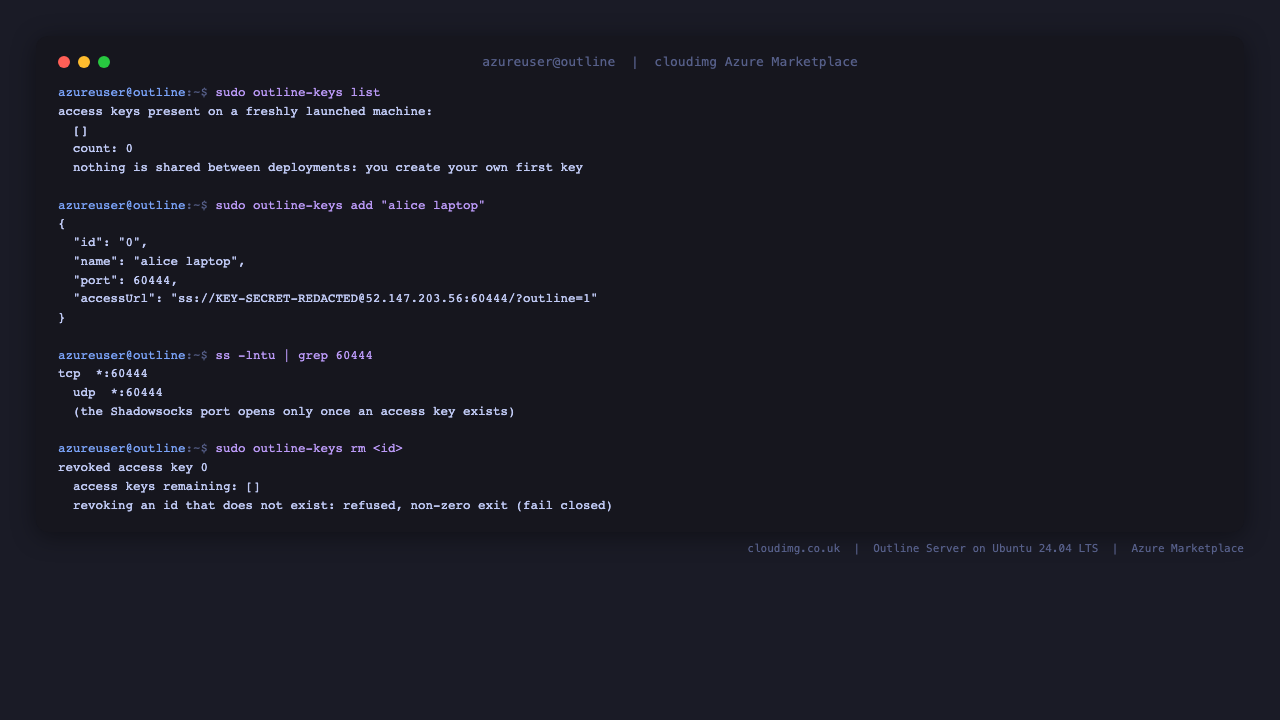Click the green maximize window dot
This screenshot has width=1280, height=720.
[104, 62]
